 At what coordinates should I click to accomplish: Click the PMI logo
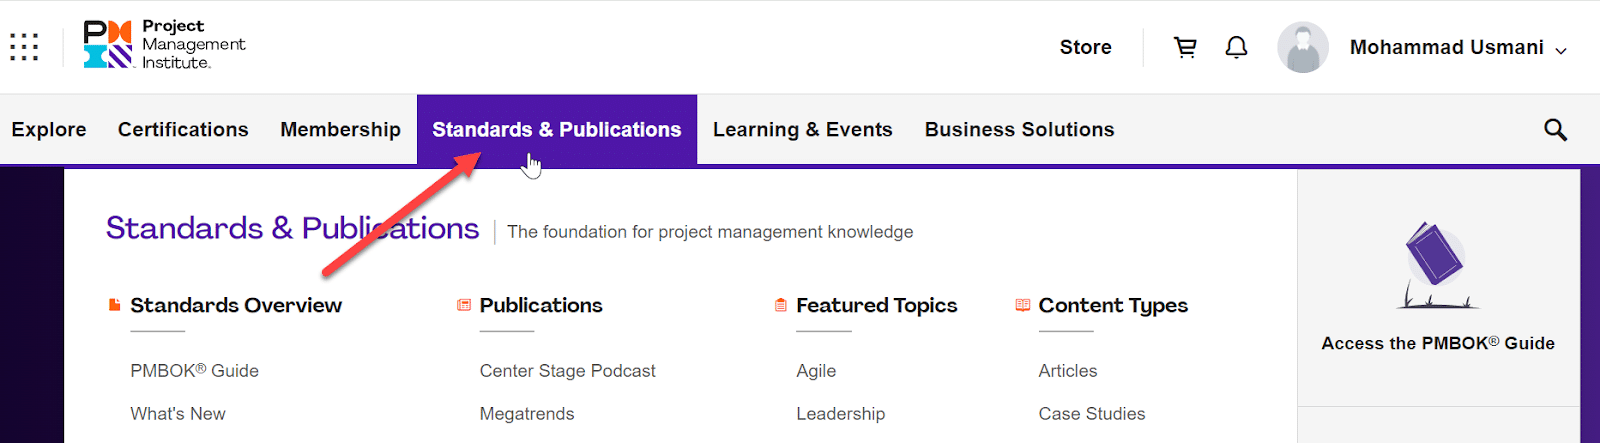tap(164, 45)
